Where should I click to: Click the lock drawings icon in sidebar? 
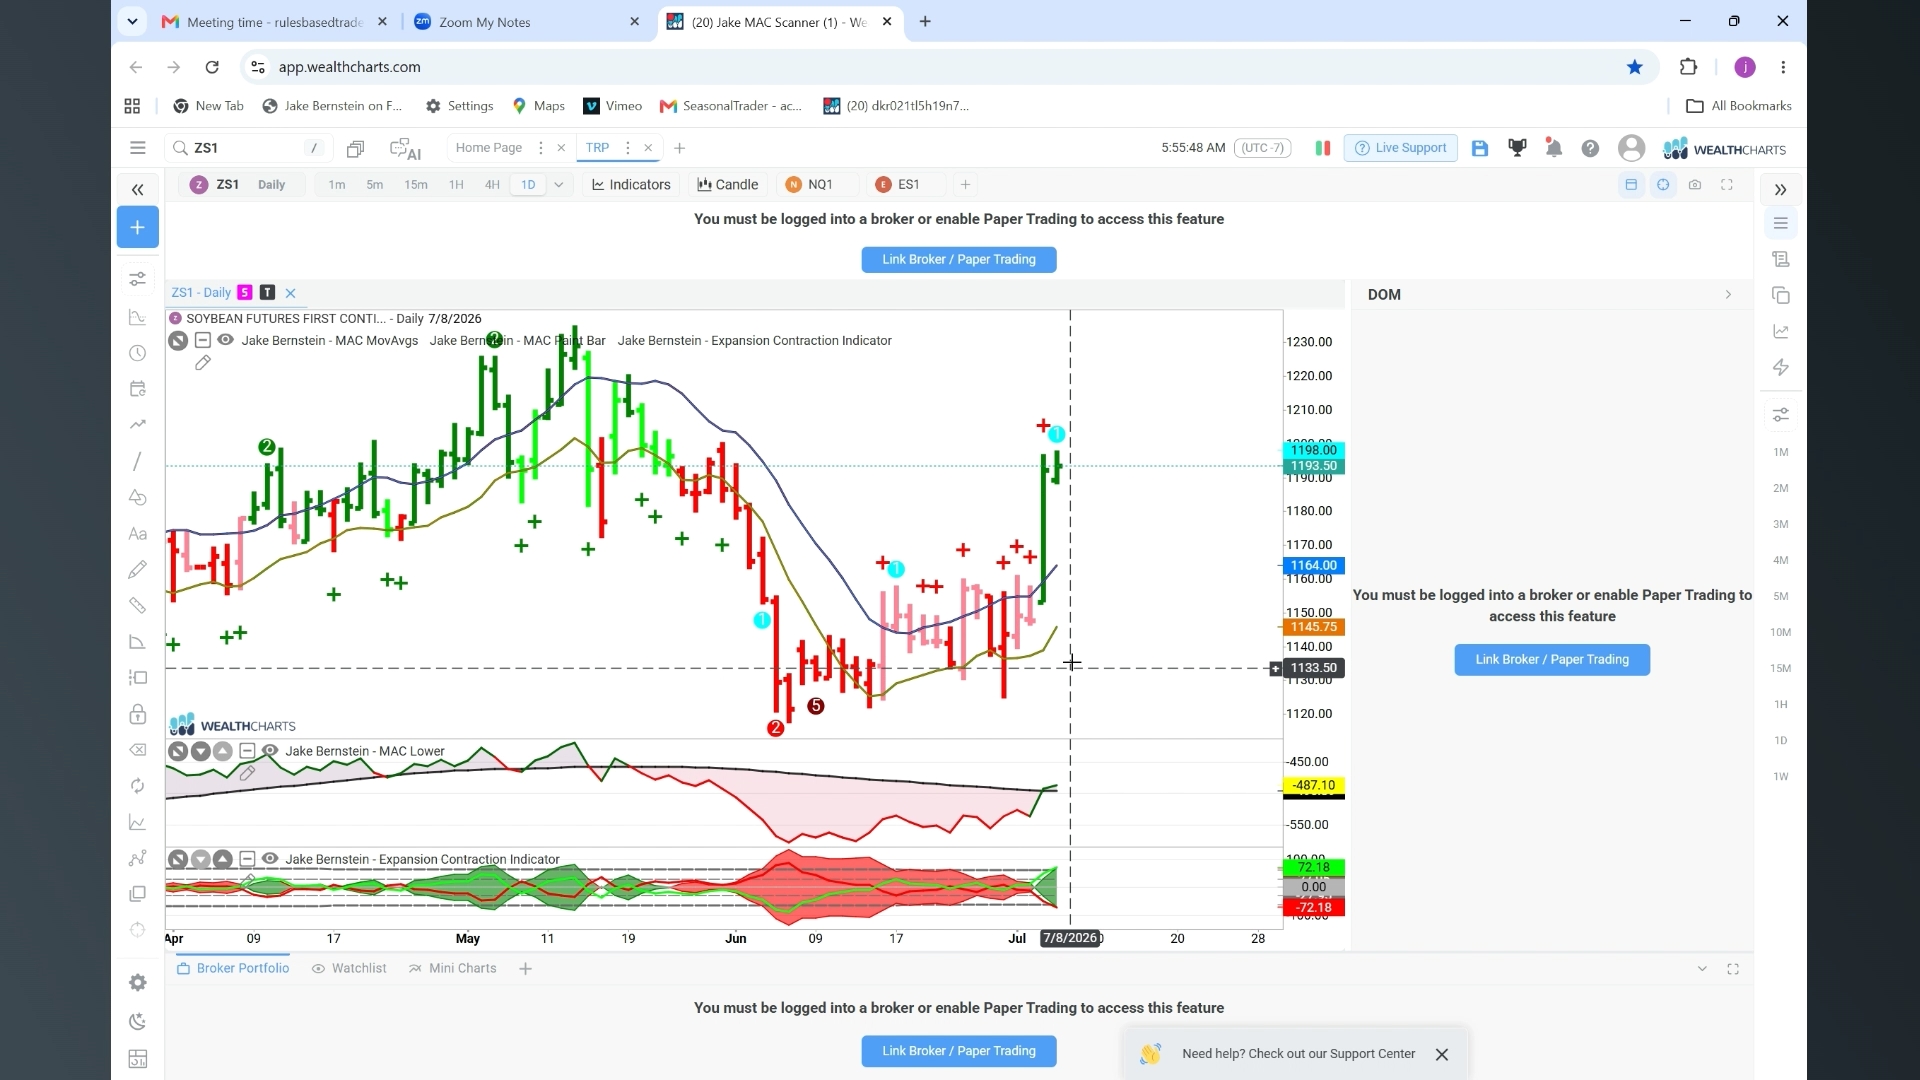pyautogui.click(x=138, y=714)
